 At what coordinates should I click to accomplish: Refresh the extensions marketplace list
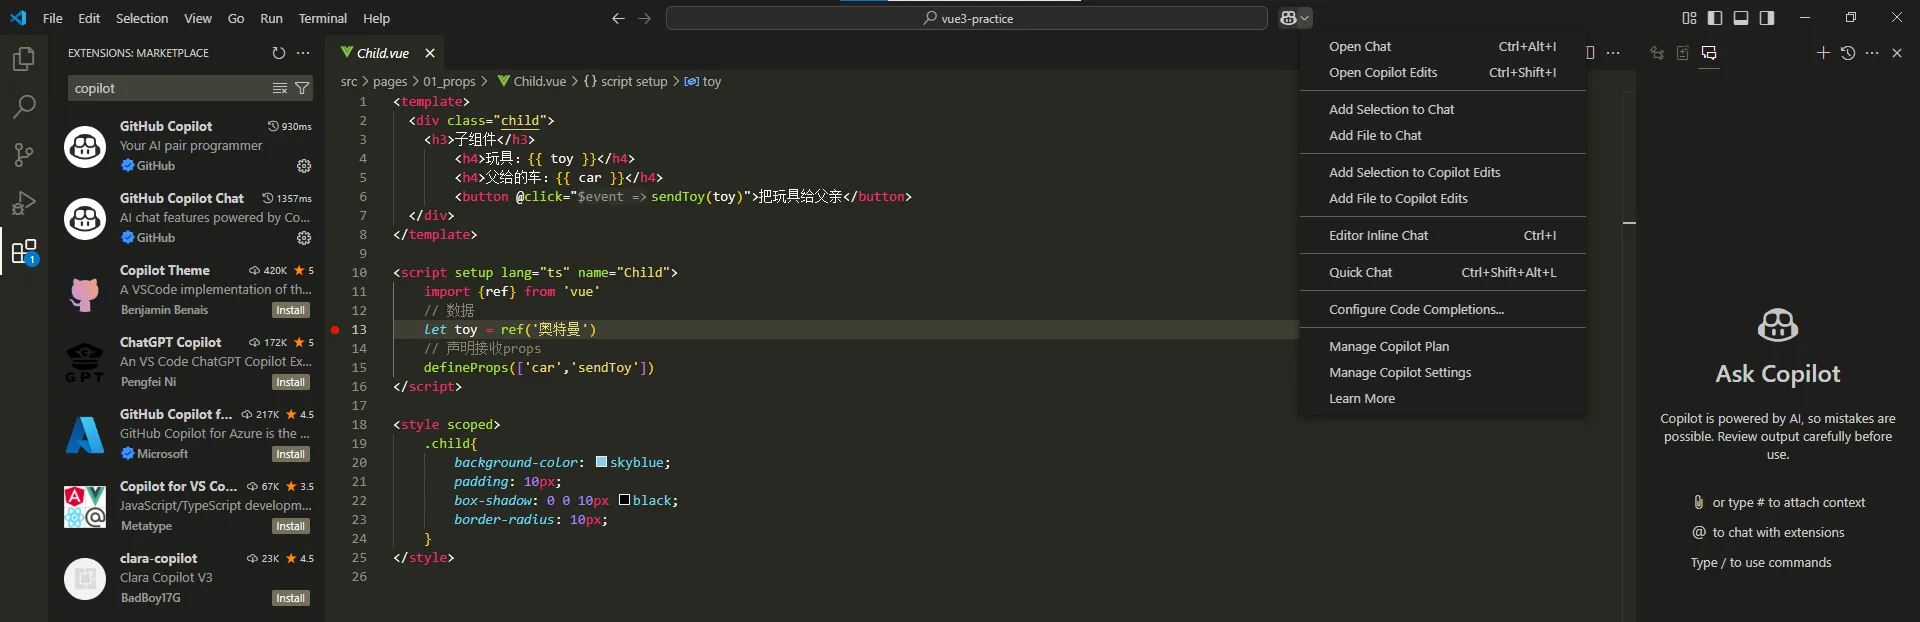coord(279,53)
